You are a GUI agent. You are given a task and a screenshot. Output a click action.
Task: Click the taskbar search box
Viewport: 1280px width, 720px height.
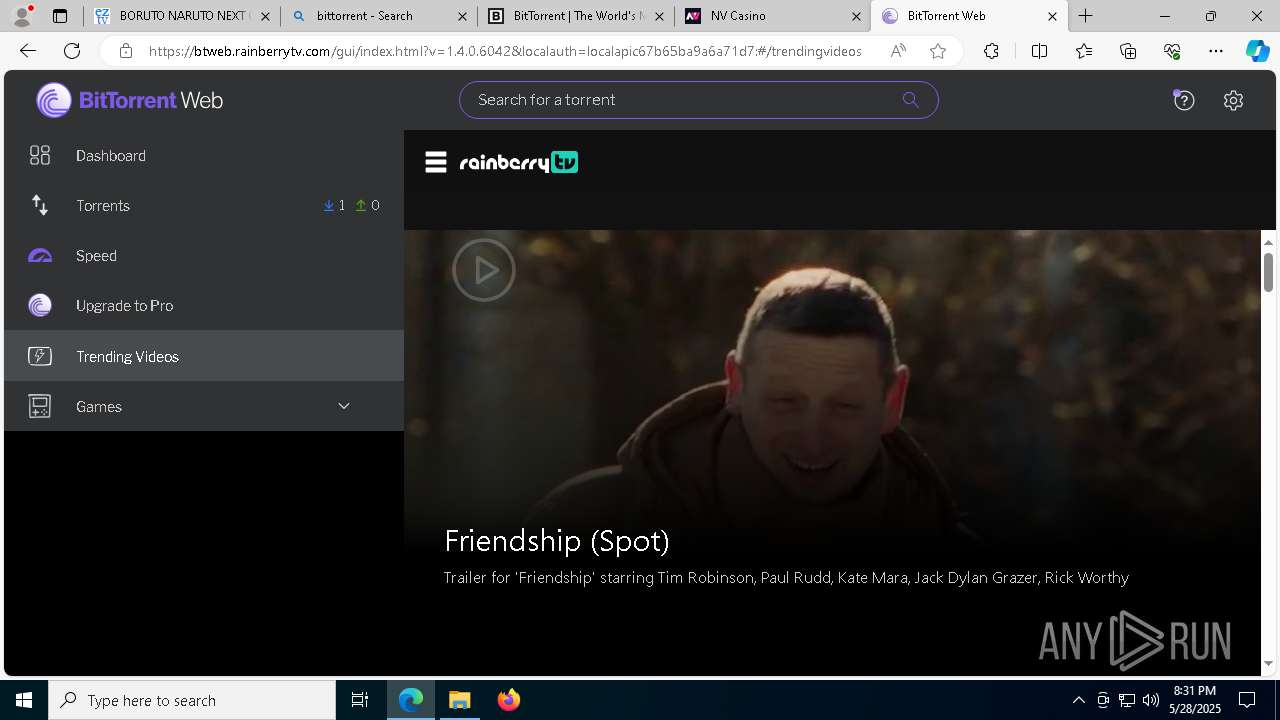point(192,700)
